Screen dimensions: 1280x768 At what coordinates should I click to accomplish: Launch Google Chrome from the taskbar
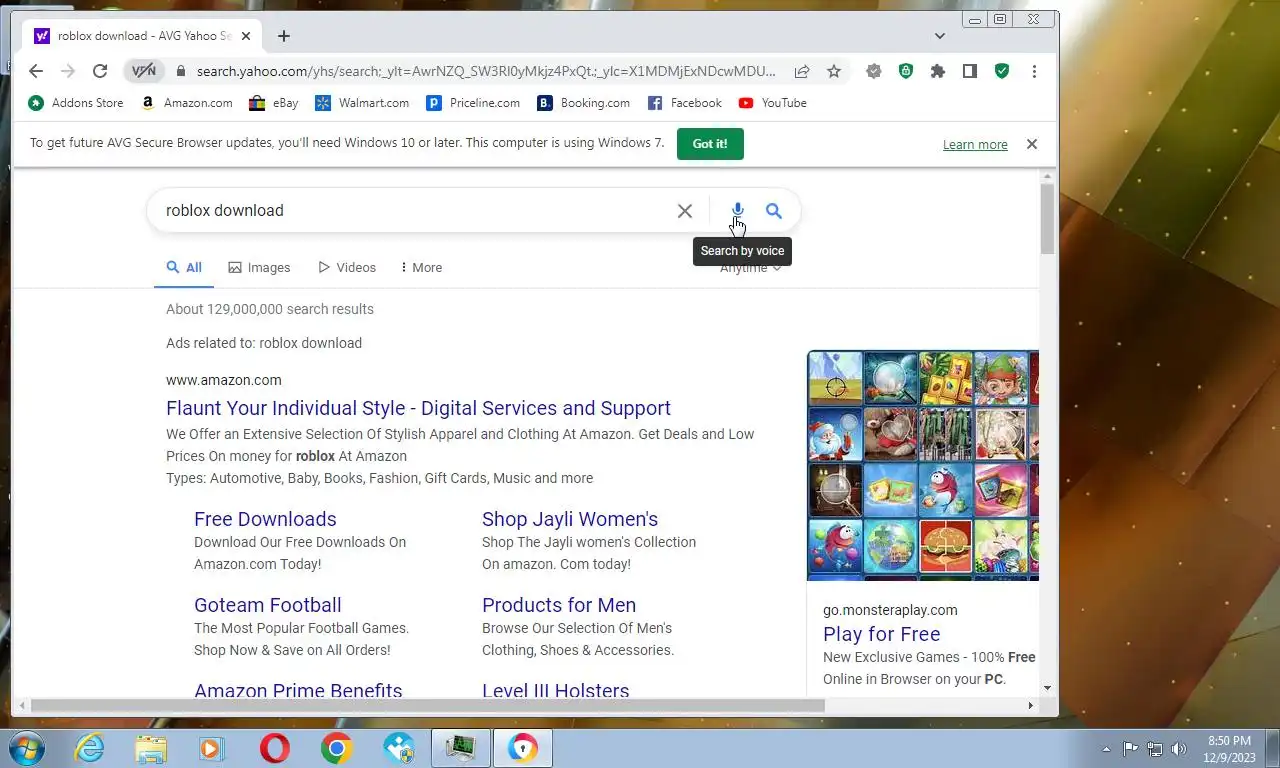tap(336, 748)
